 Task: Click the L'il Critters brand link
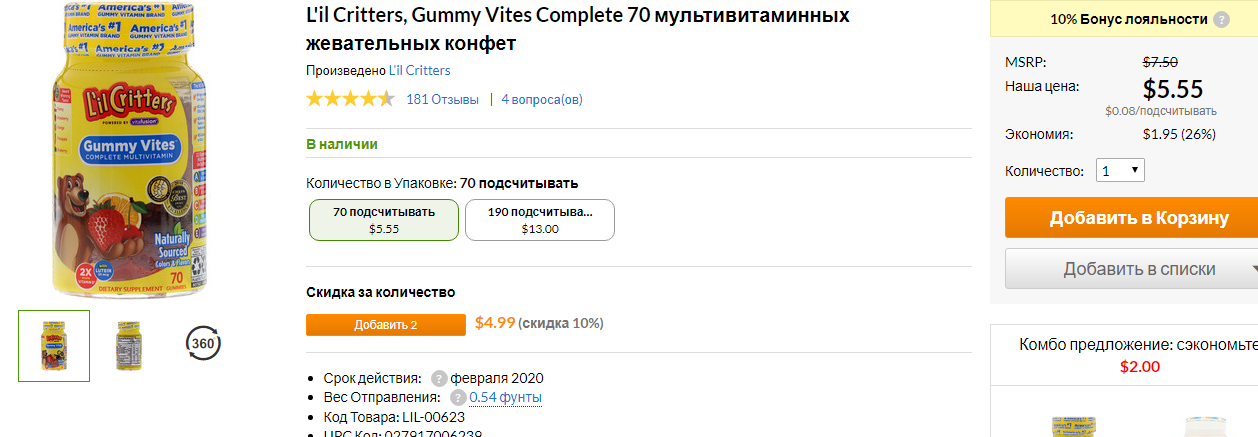pos(419,70)
